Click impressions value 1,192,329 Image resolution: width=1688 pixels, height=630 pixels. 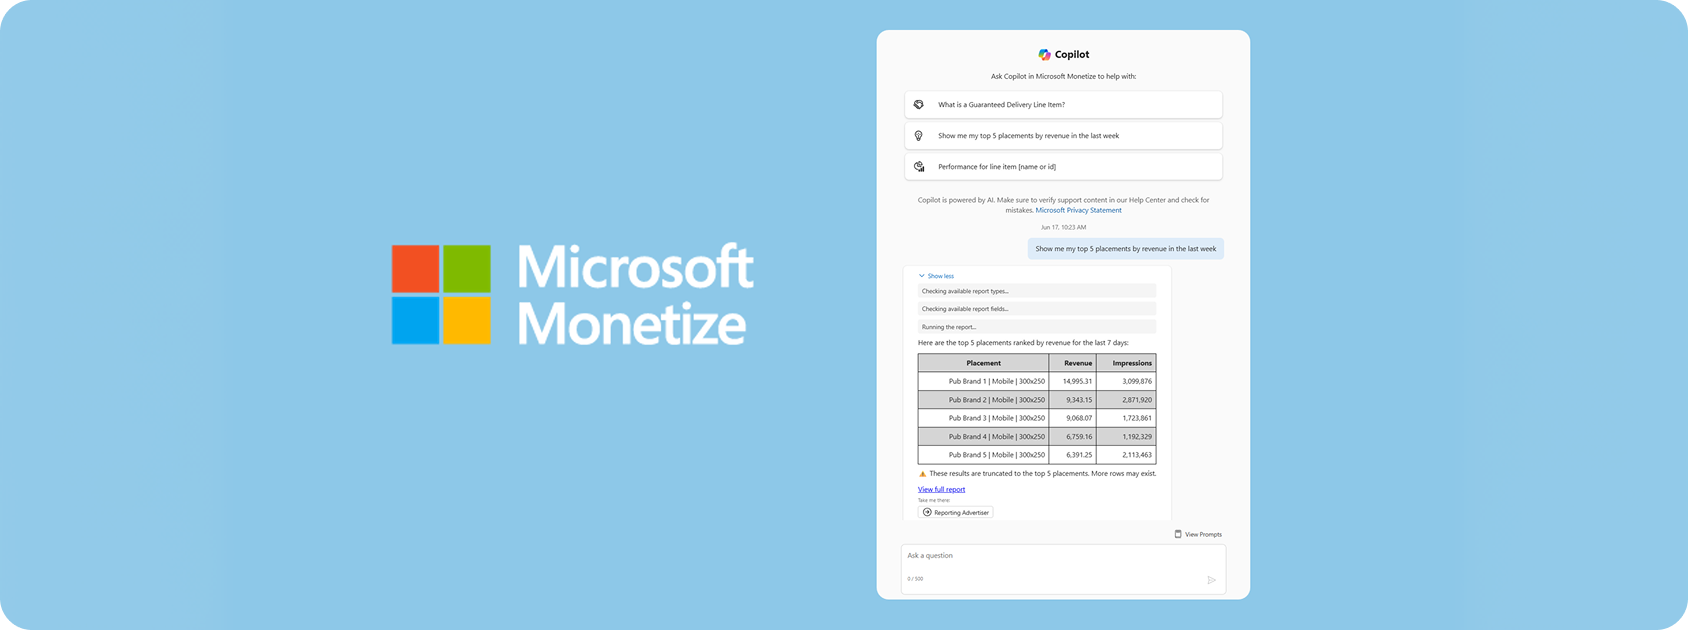[x=1137, y=436]
